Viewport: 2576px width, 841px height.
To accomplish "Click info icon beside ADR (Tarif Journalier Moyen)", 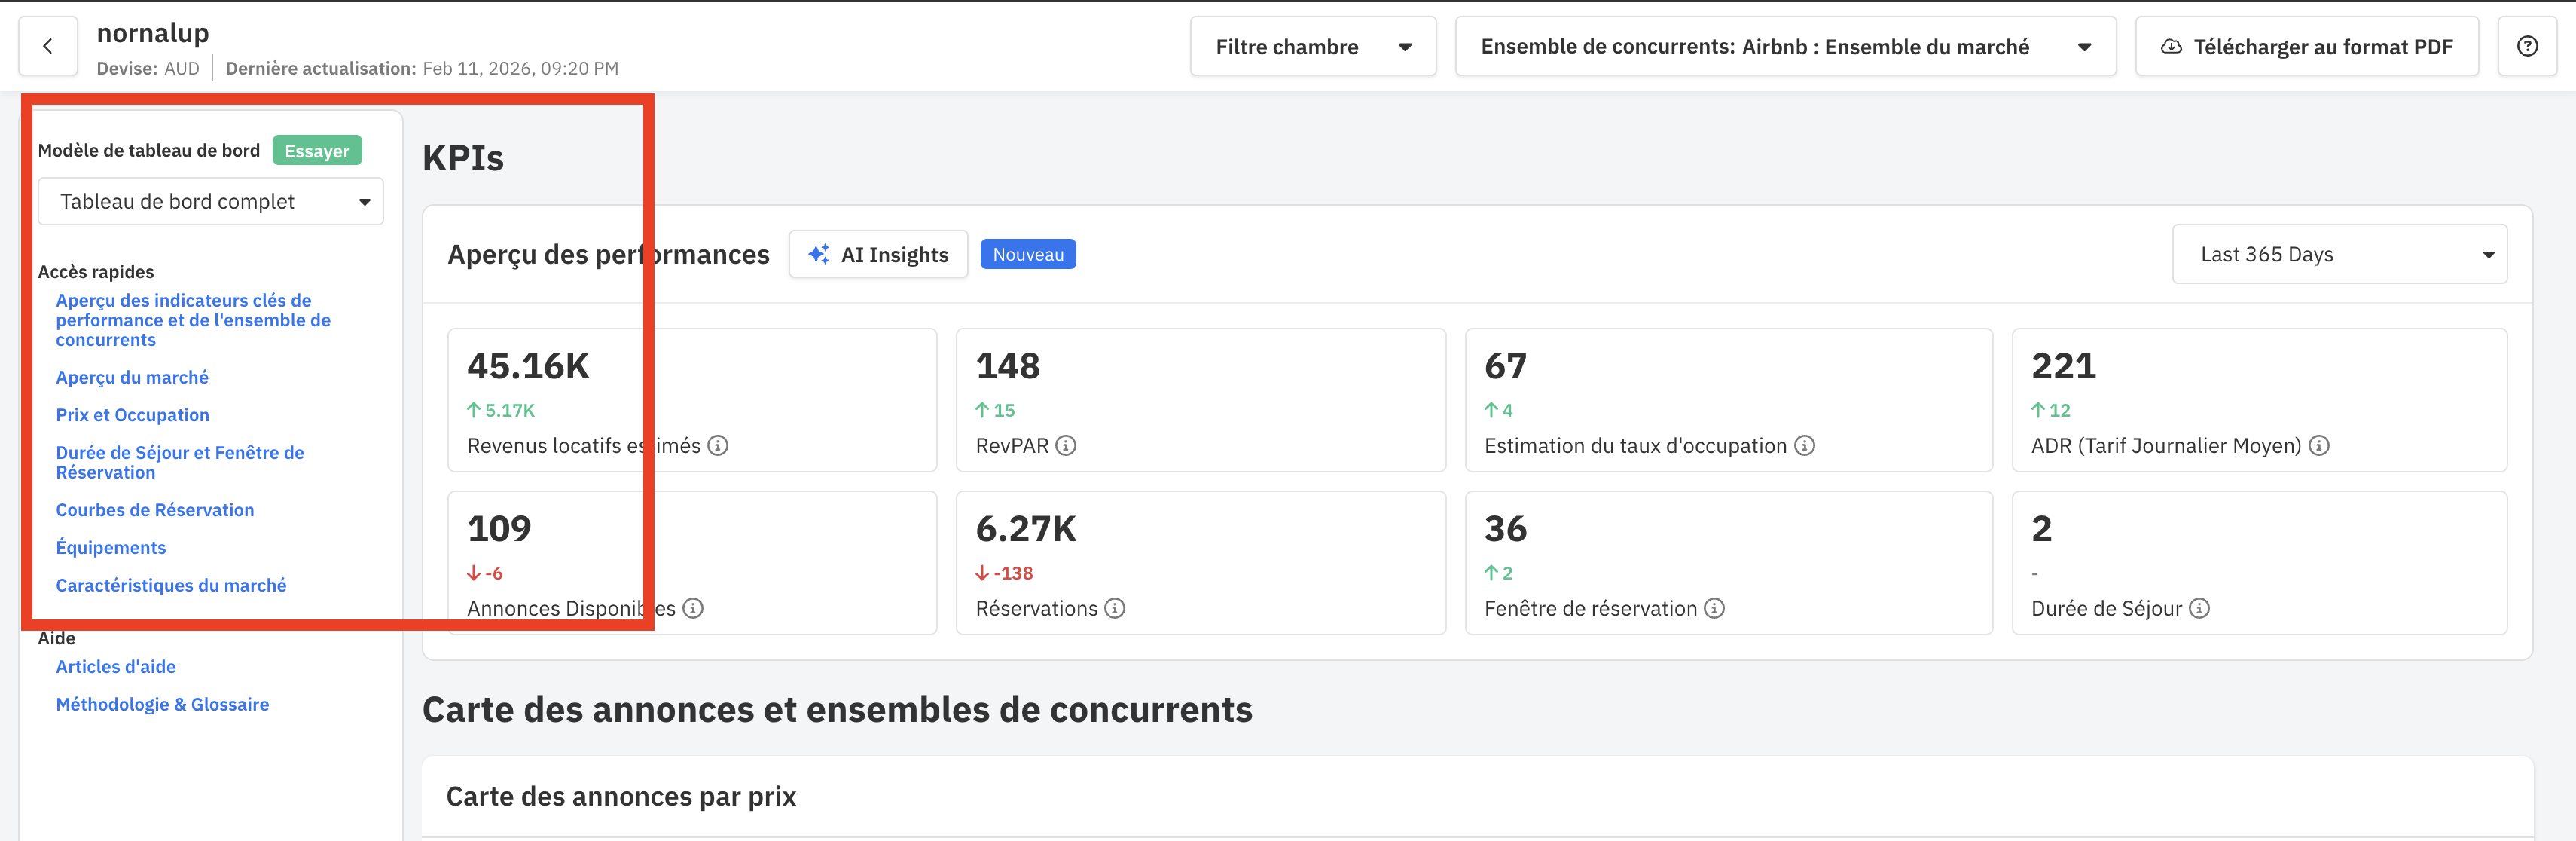I will [x=2319, y=446].
